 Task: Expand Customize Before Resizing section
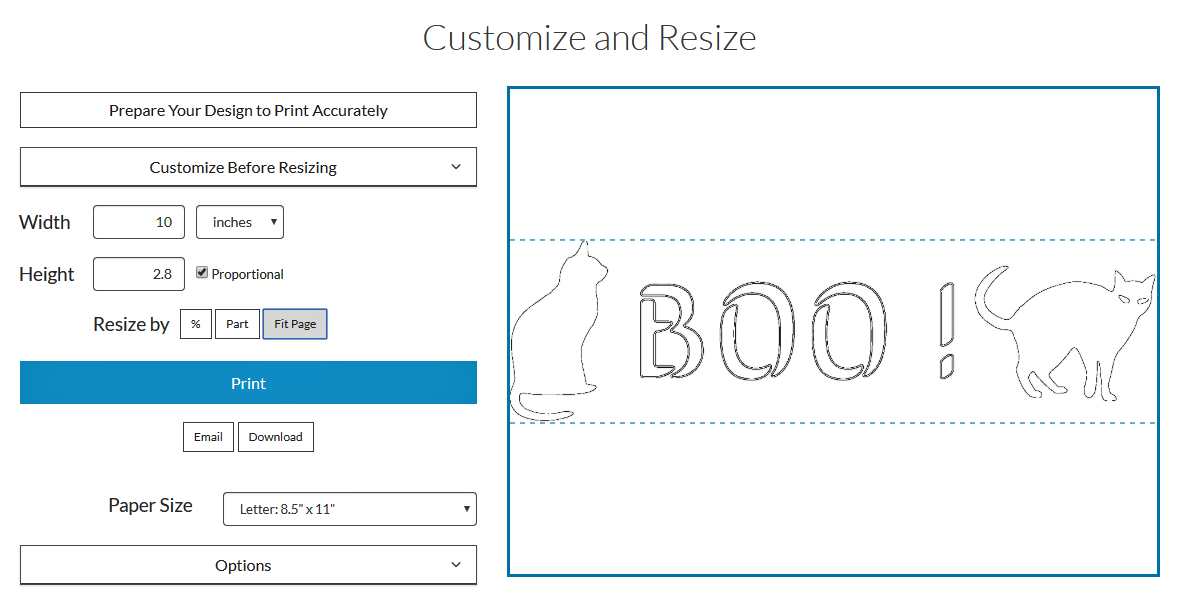point(248,167)
